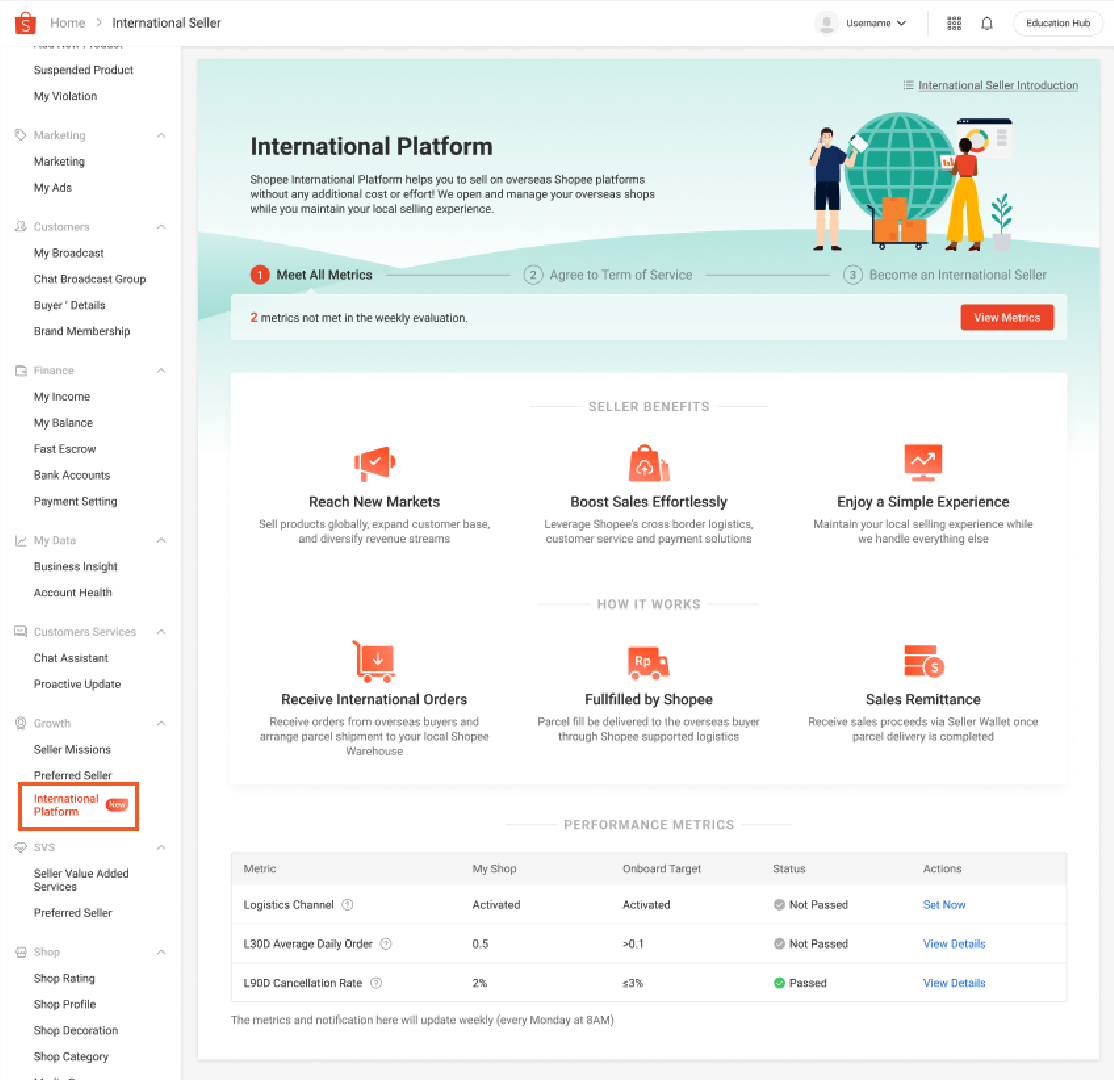Click L90D Cancellation Rate help icon
The image size is (1114, 1080).
376,983
